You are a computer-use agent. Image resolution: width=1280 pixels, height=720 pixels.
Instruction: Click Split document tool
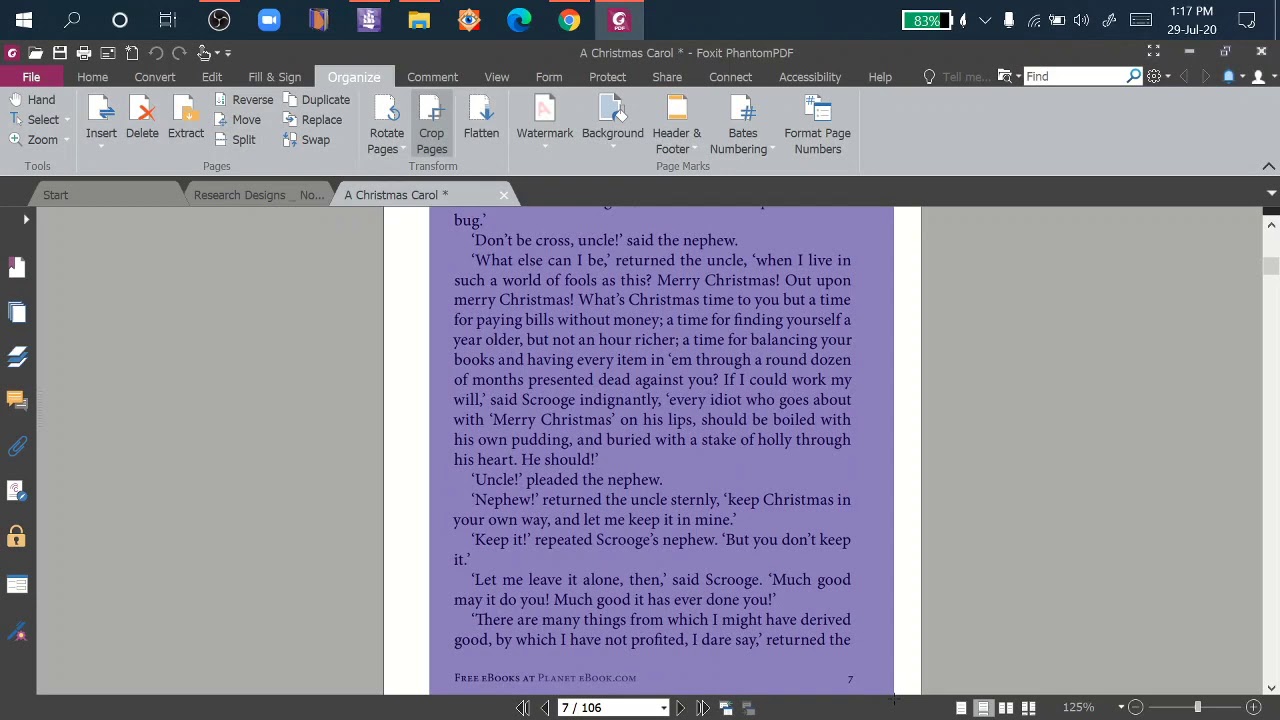tap(235, 140)
